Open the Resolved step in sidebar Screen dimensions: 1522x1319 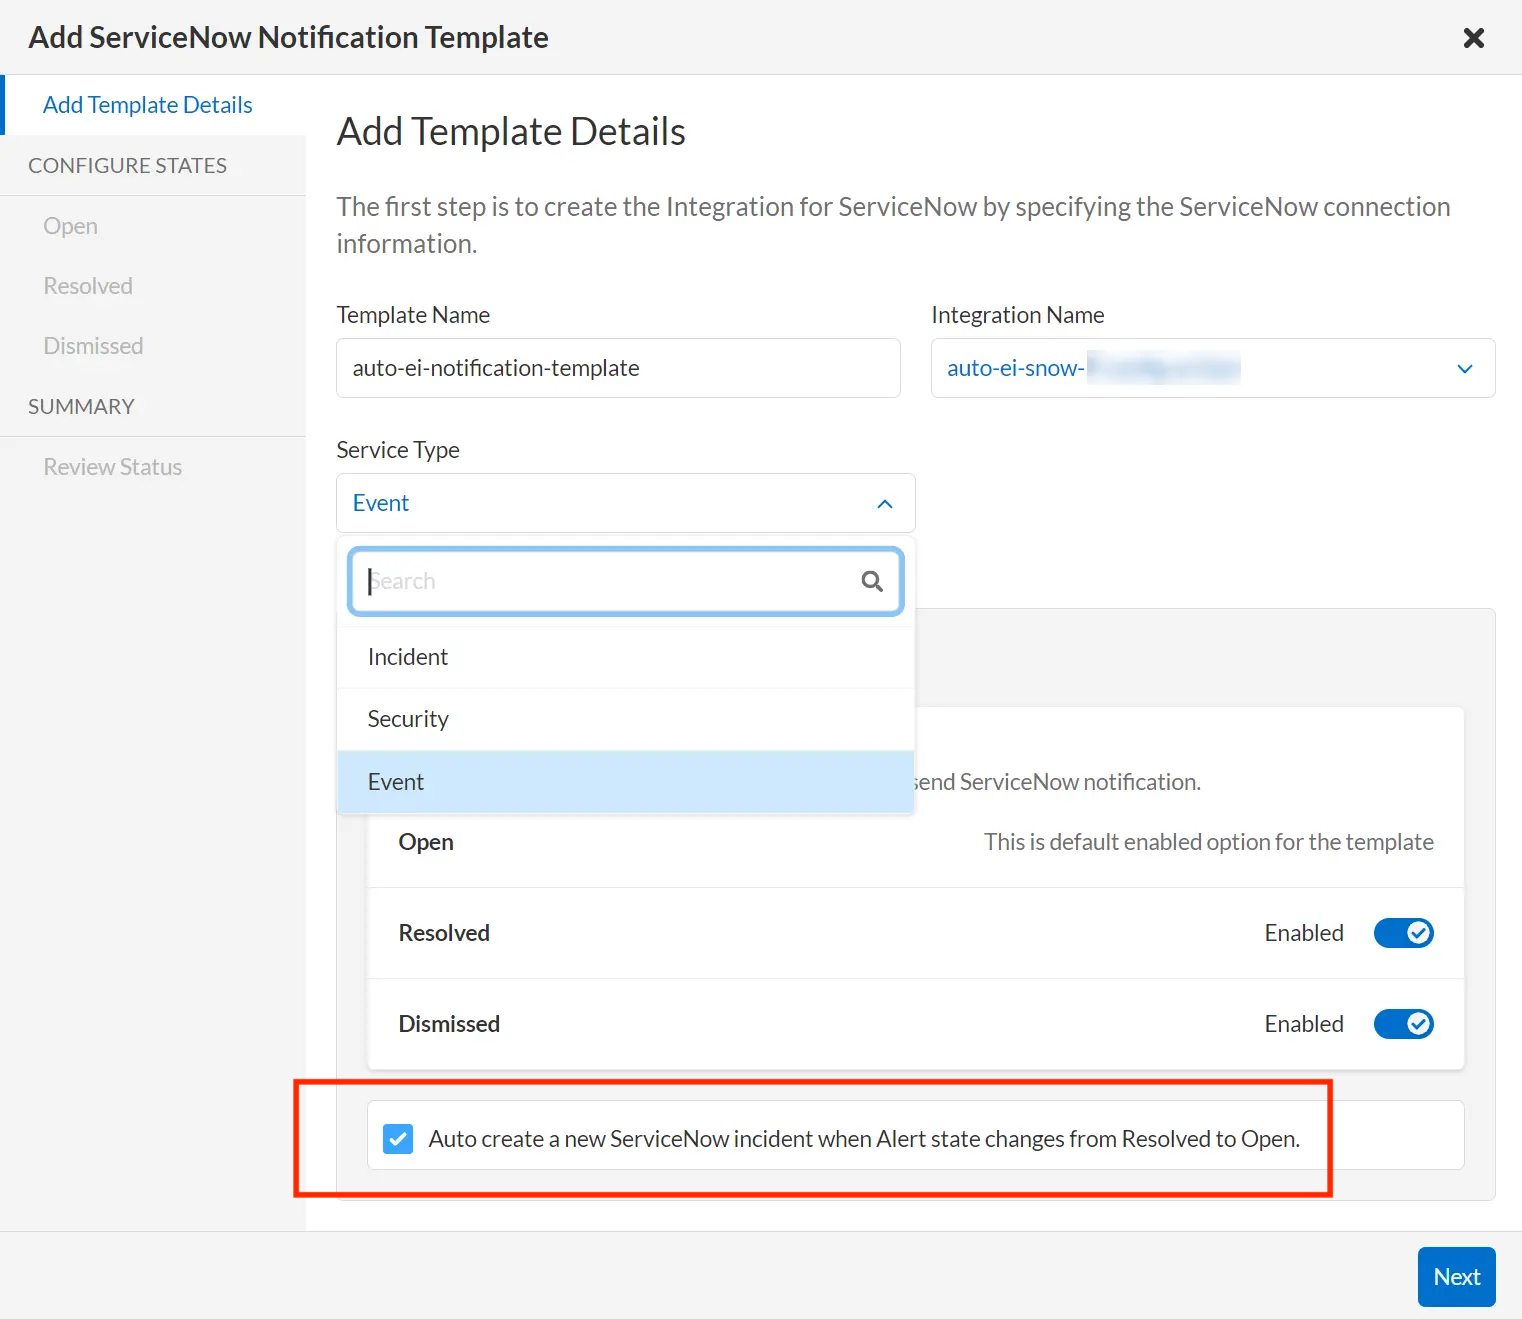coord(88,286)
